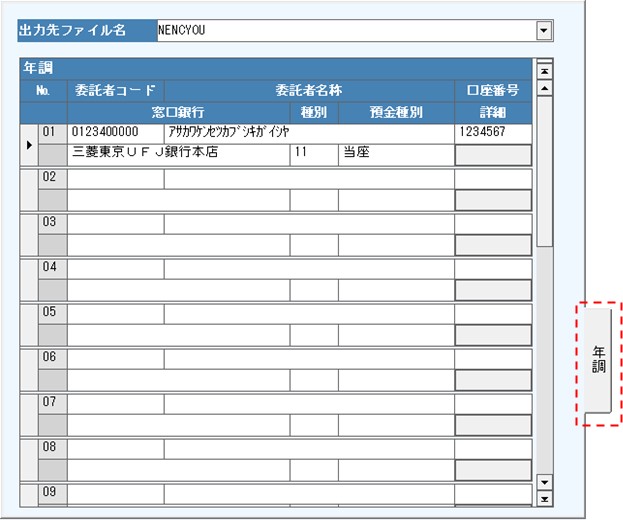Viewport: 623px width, 520px height.
Task: Click the 預金種別 field showing 当座
Action: [395, 154]
